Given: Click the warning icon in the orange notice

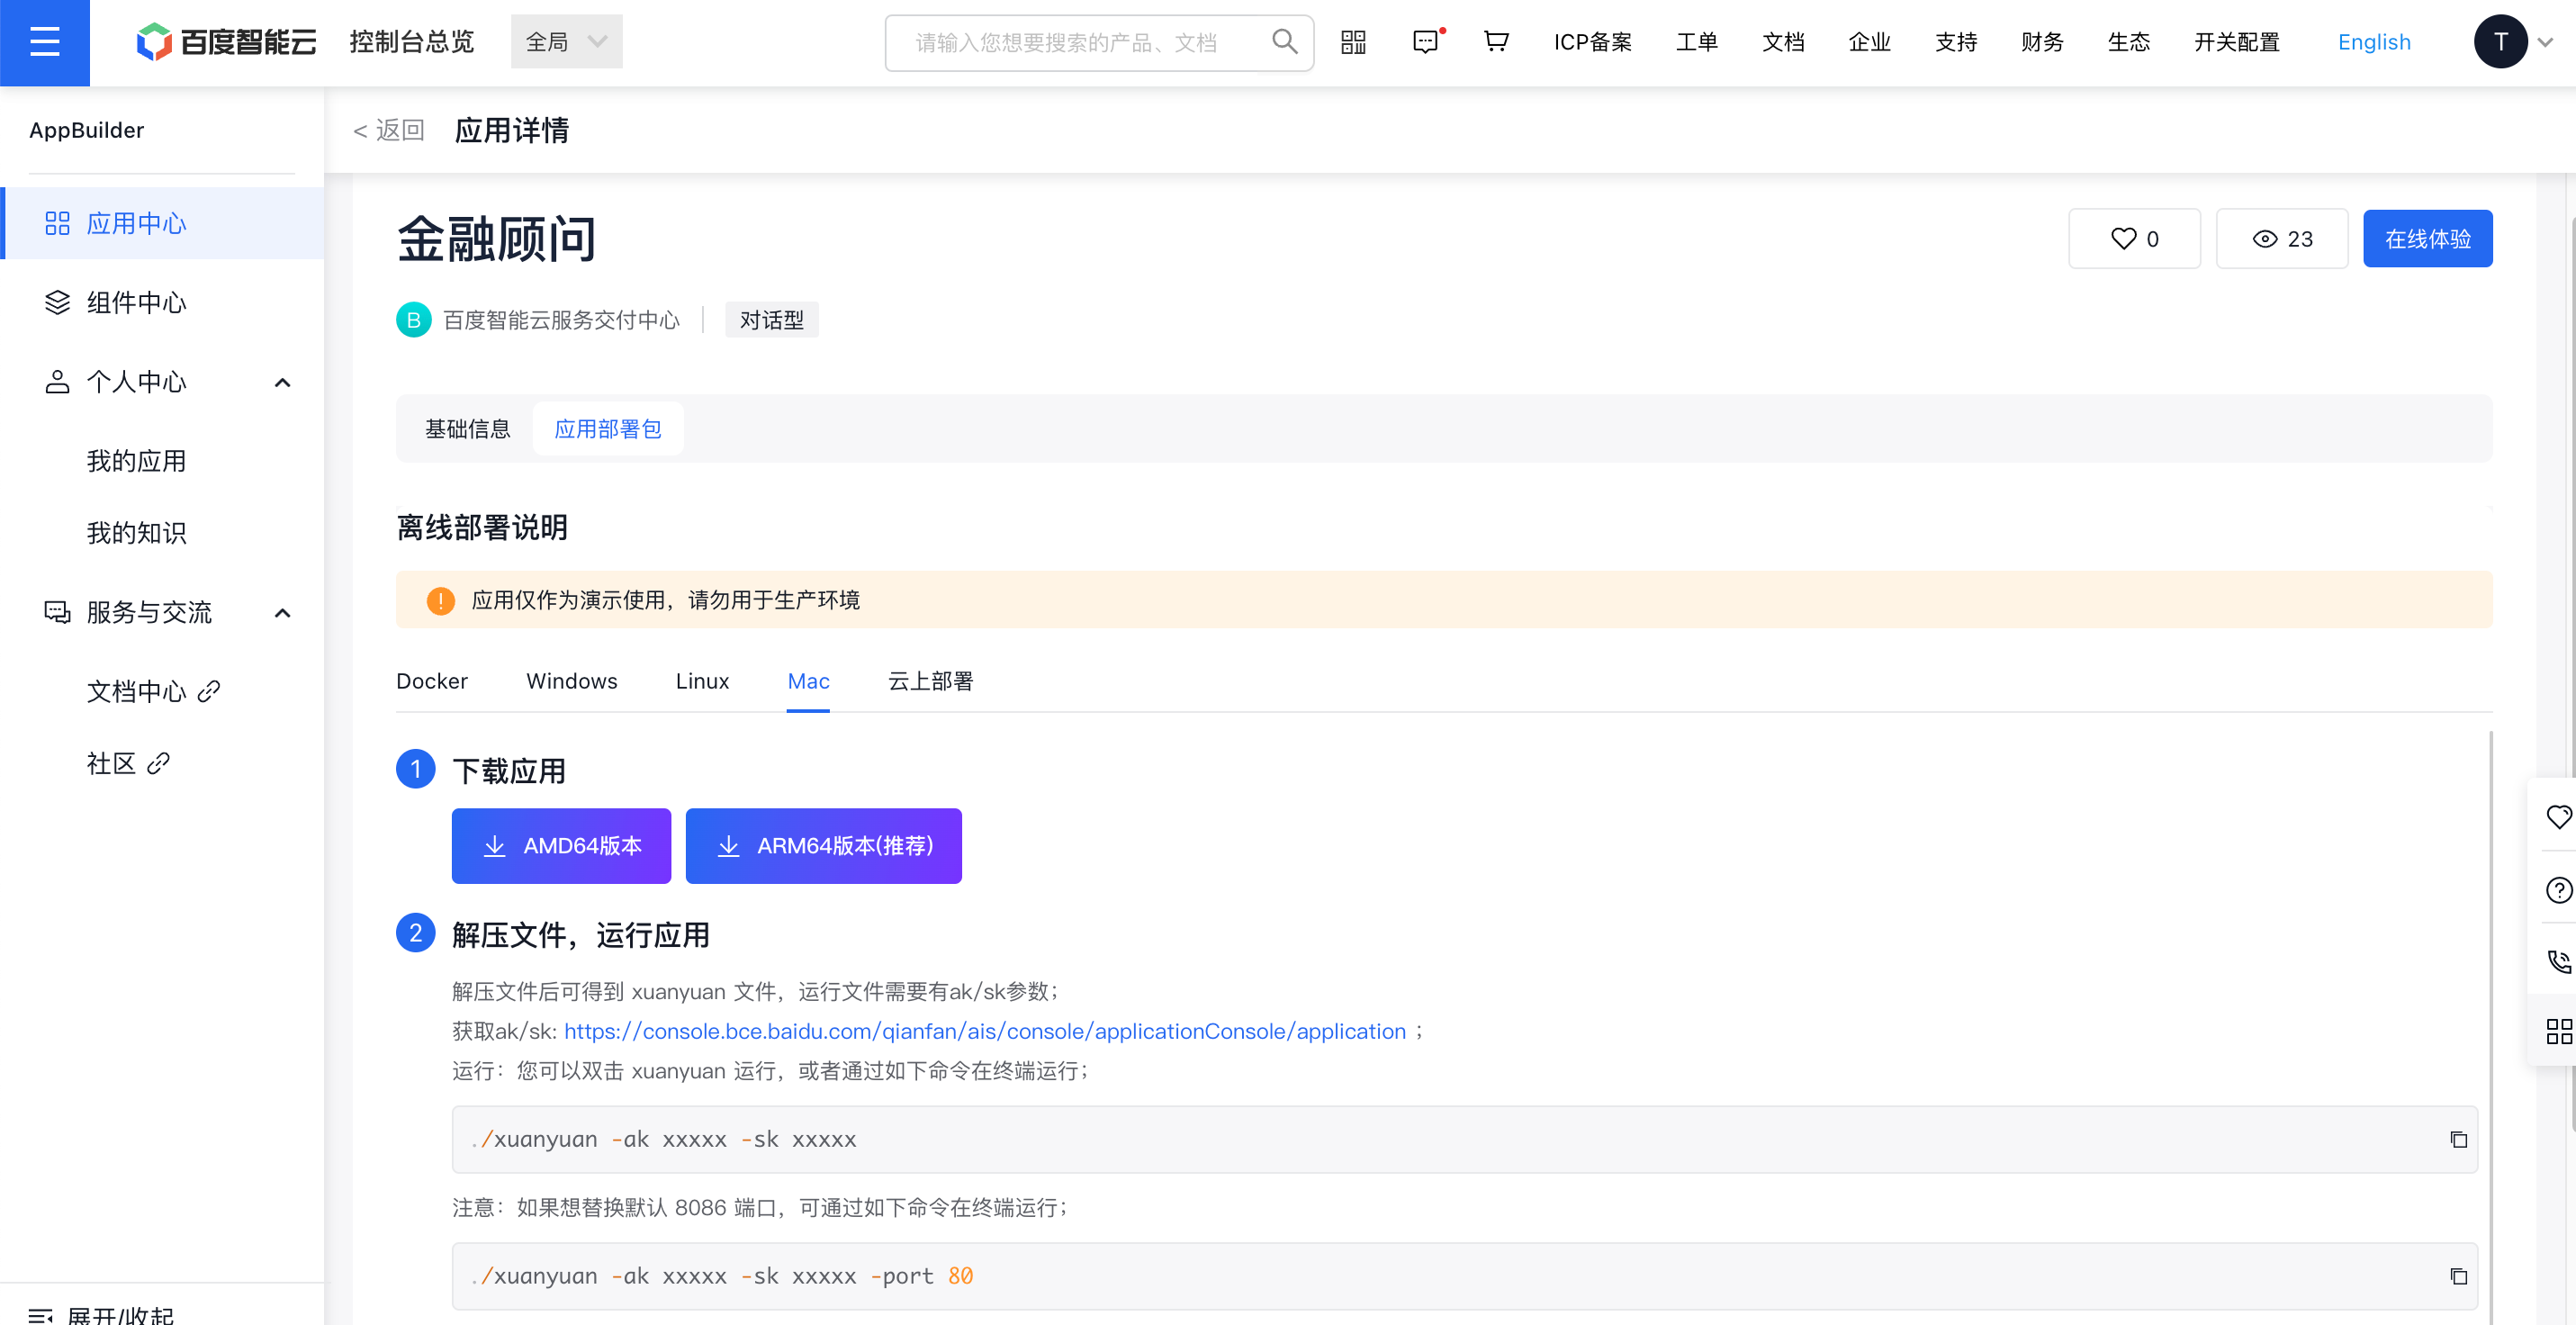Looking at the screenshot, I should coord(440,600).
